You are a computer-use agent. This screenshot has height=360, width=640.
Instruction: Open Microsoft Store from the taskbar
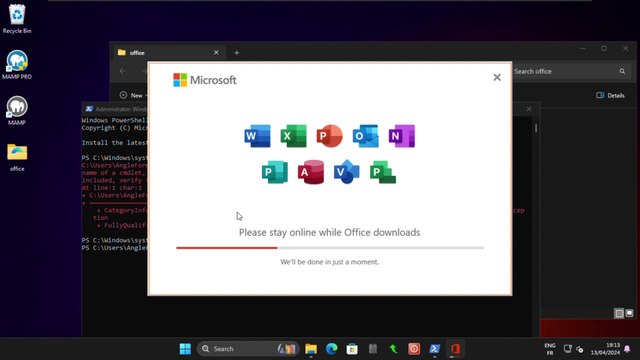(352, 349)
